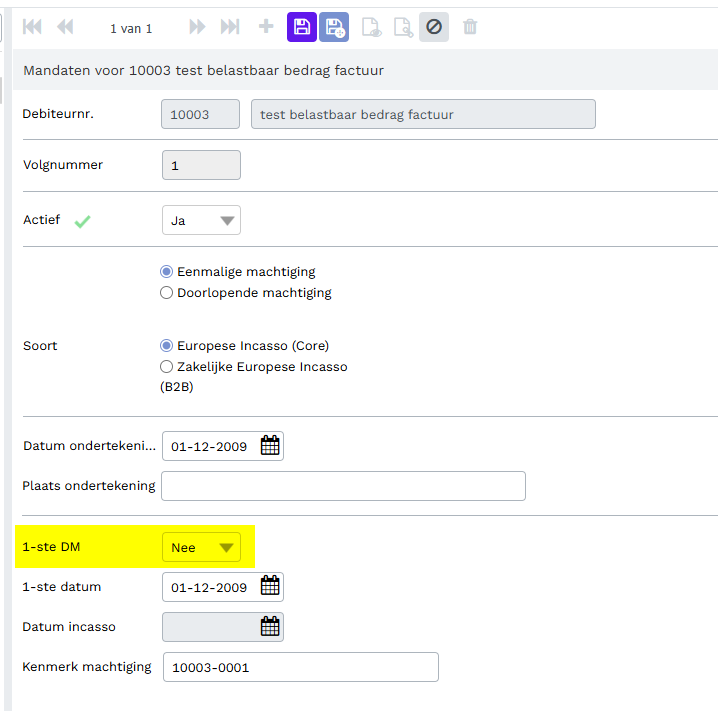Go to the first record

pos(32,27)
